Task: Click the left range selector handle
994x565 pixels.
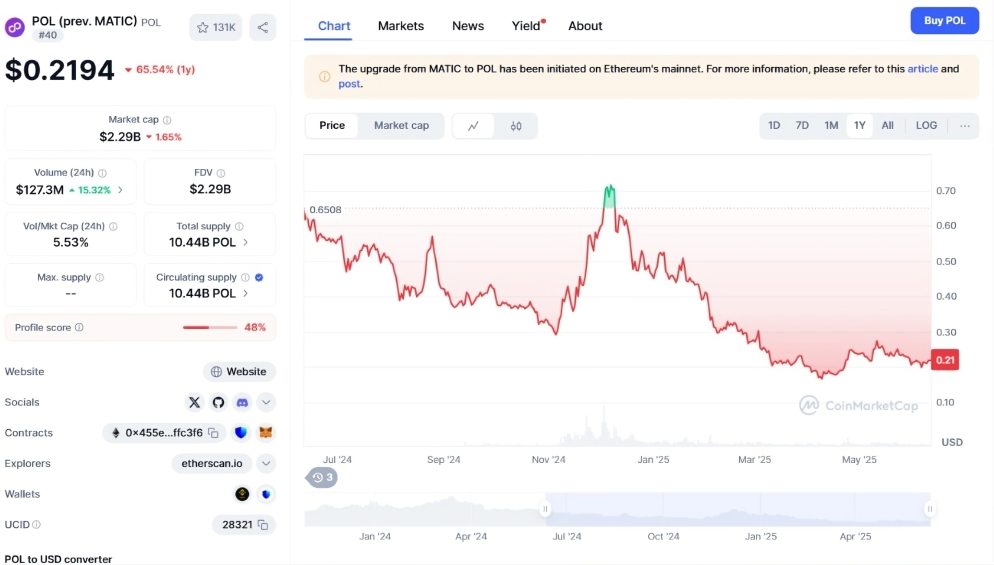Action: click(x=545, y=509)
